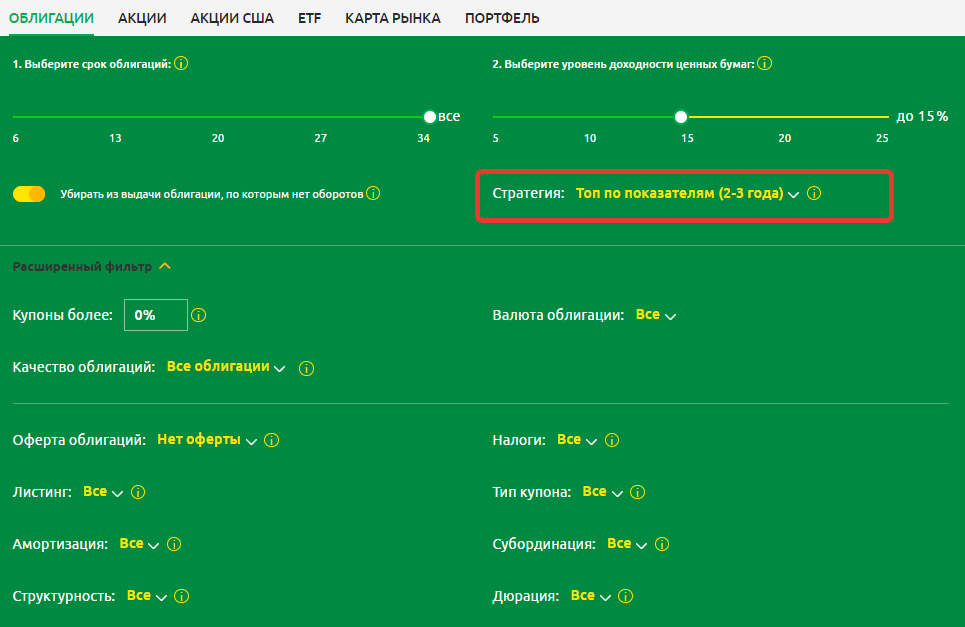Switch to the АКЦИИ США tab
This screenshot has height=627, width=965.
click(232, 18)
